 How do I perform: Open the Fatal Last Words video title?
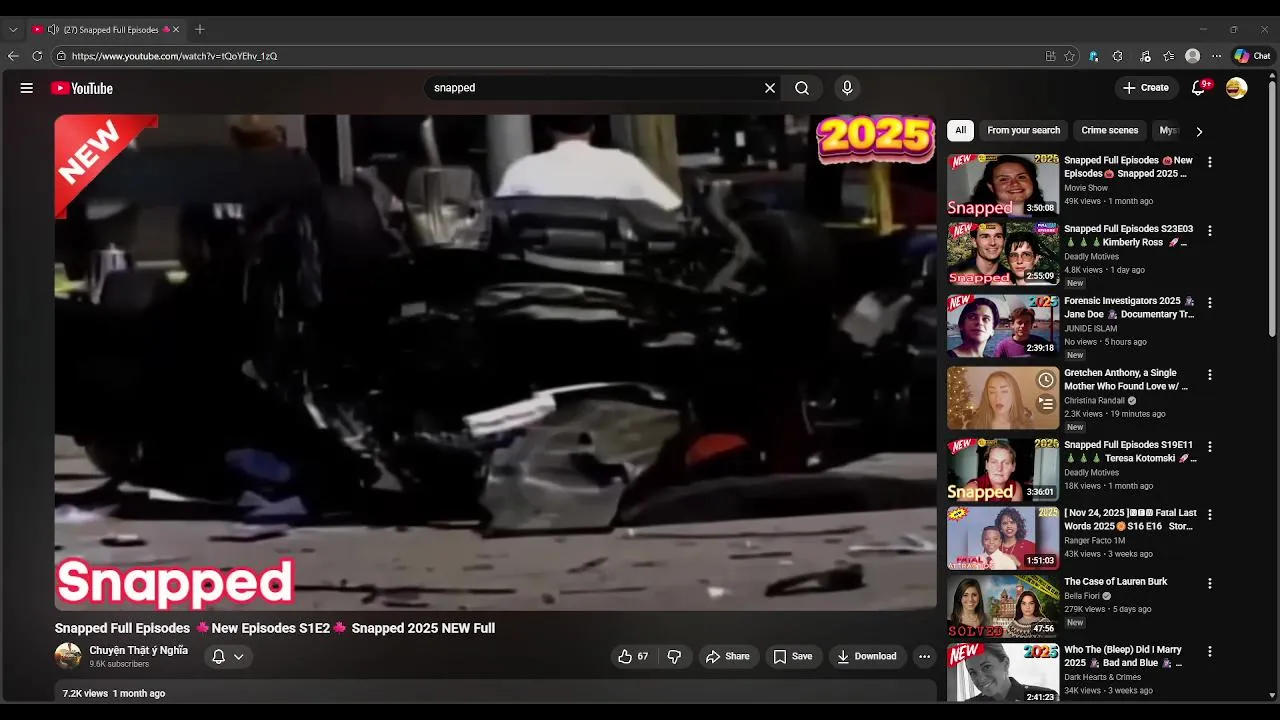point(1130,519)
